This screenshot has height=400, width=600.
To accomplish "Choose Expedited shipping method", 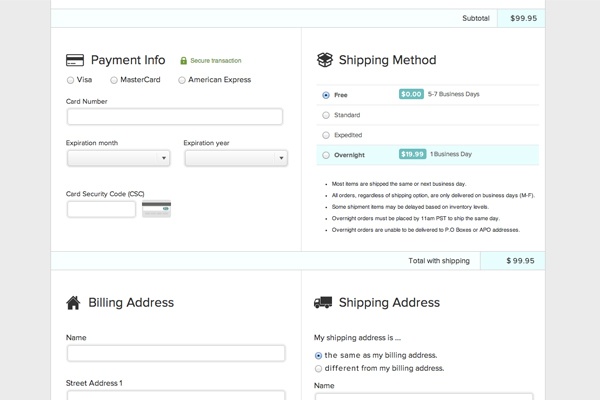I will (326, 135).
